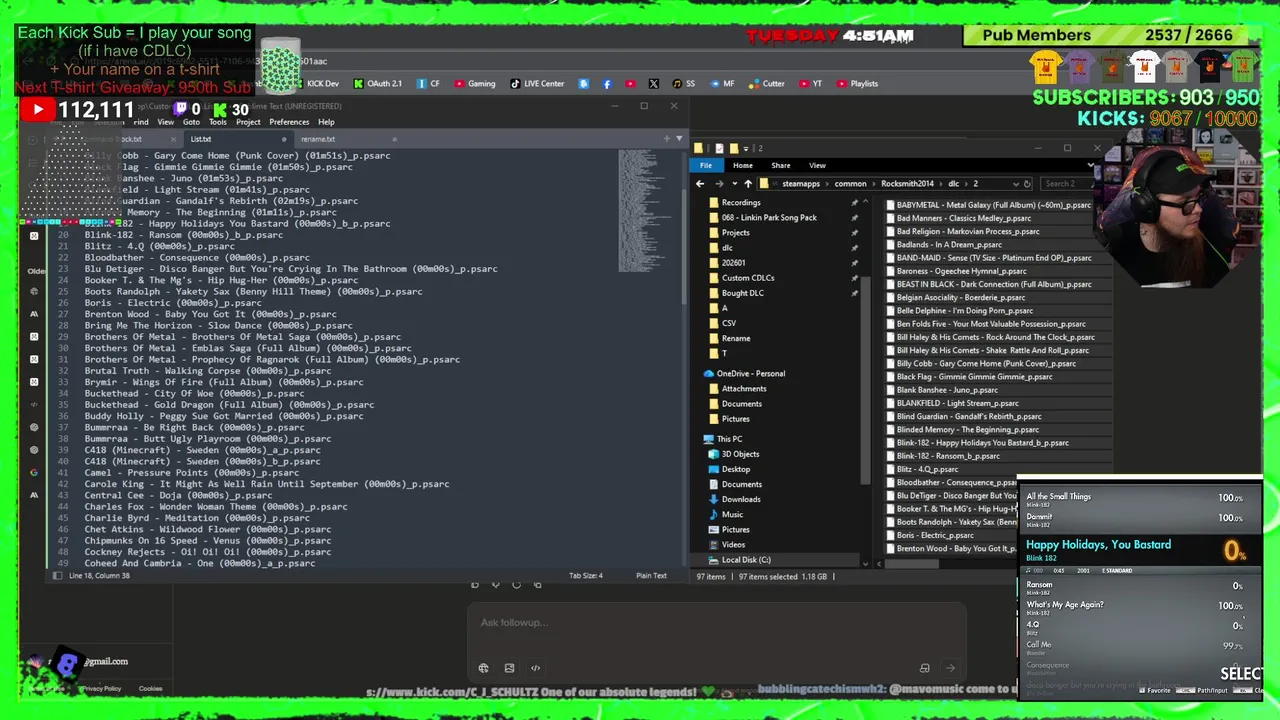Open Home tab in Explorer ribbon
Viewport: 1280px width, 720px height.
tap(743, 165)
